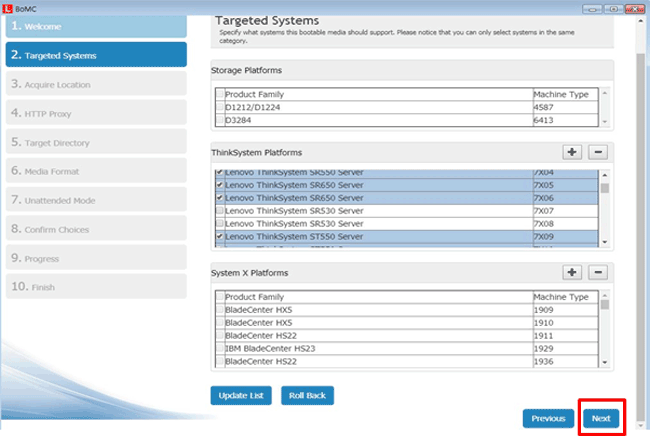Click the Roll Back button
Screen dimensions: 650x436
click(307, 395)
